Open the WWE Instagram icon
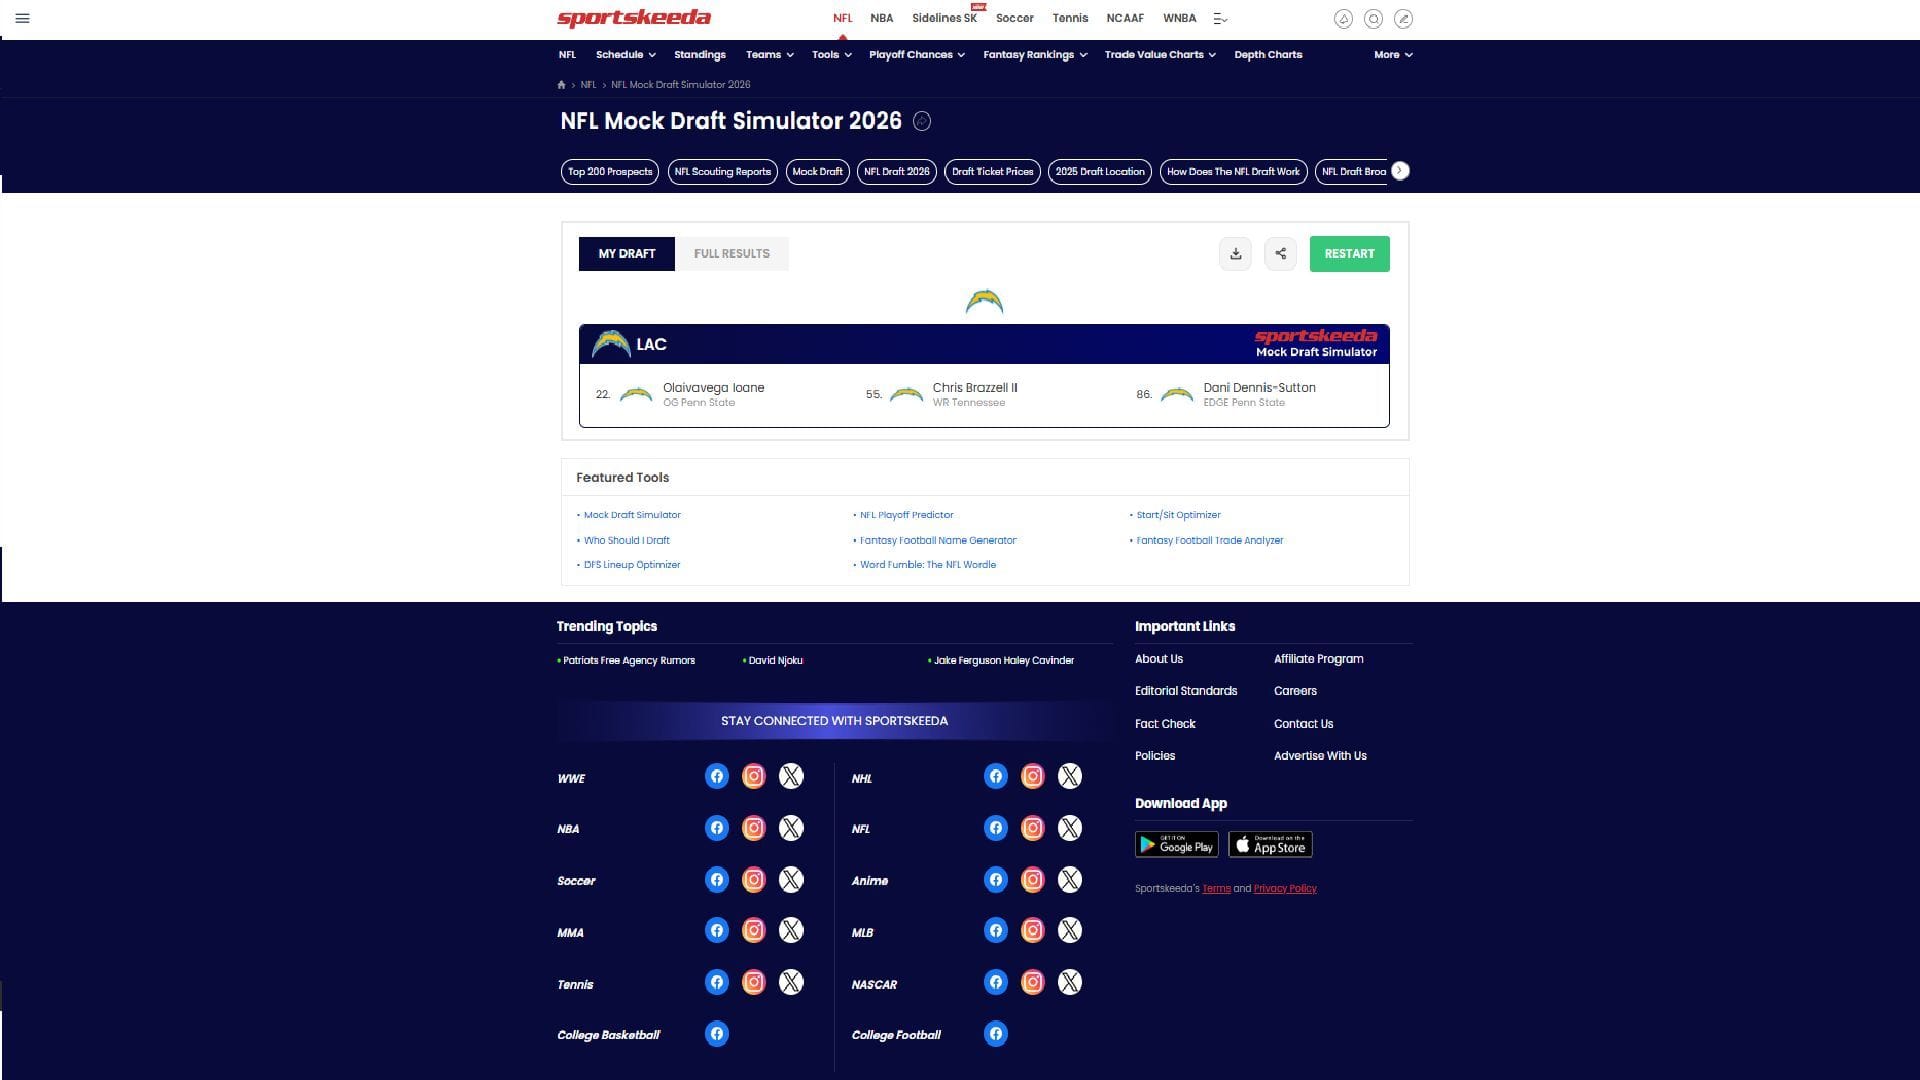 754,776
